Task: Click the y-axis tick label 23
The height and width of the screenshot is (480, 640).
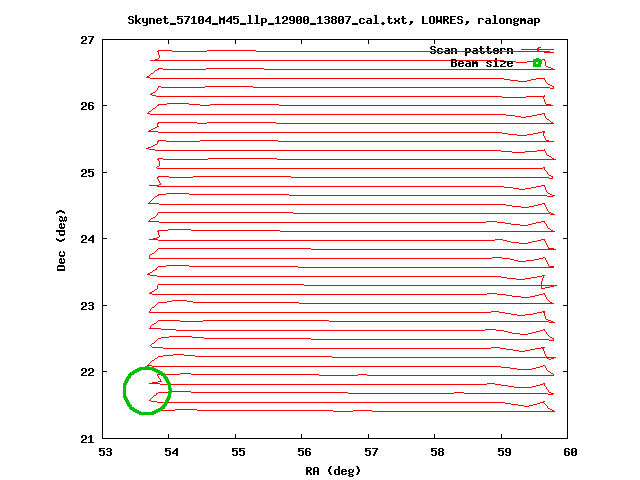Action: tap(87, 306)
